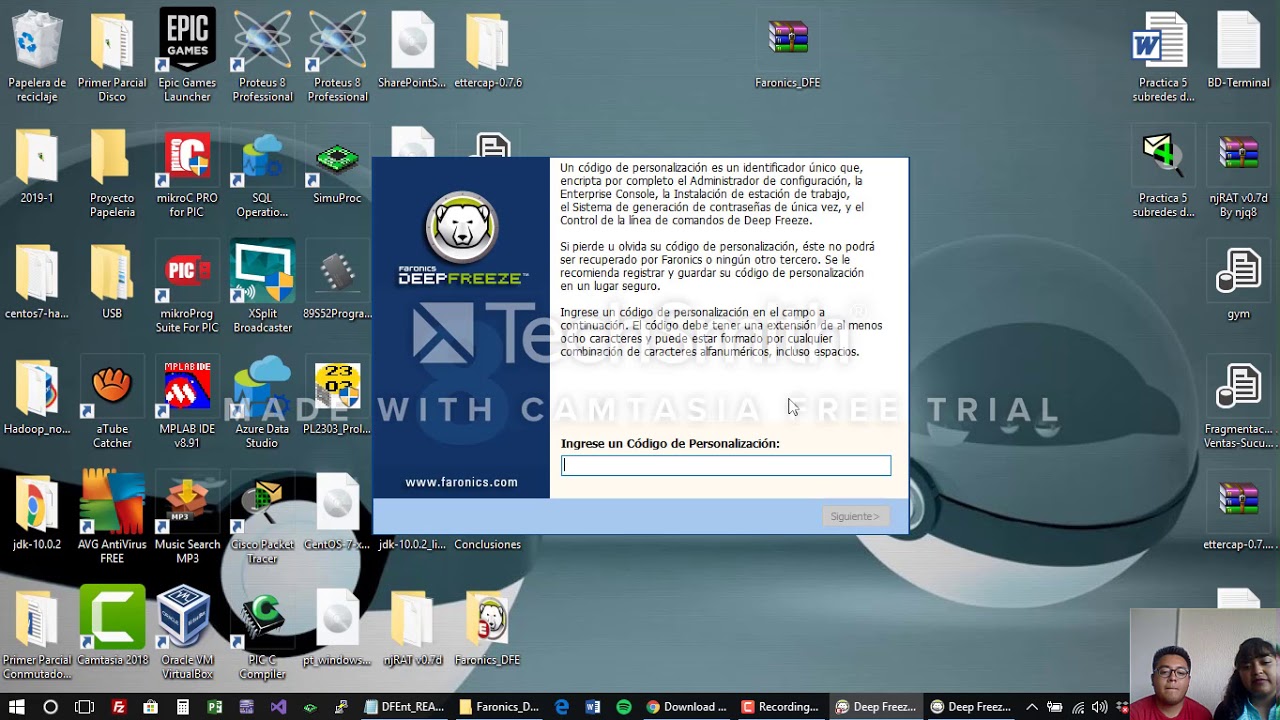
Task: Click the personalization code input field
Action: (x=726, y=465)
